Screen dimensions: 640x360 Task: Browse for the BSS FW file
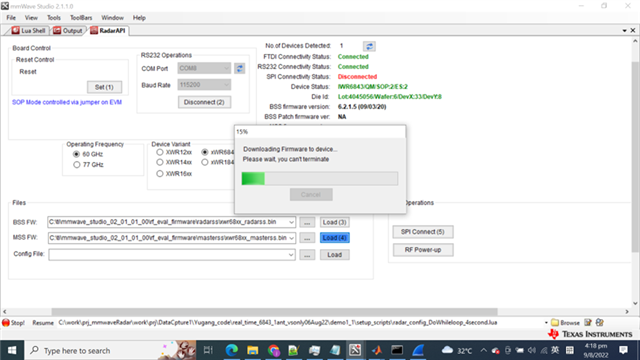click(x=307, y=222)
